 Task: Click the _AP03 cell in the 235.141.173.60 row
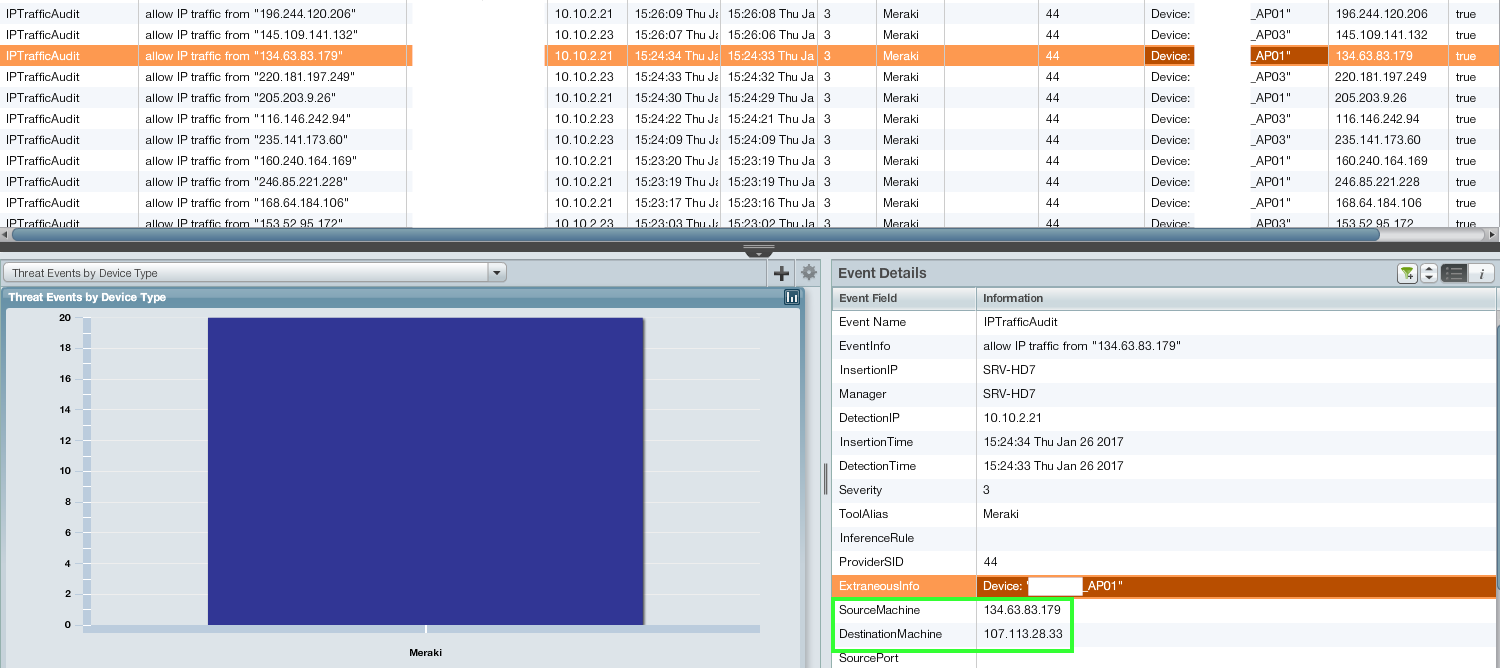click(1270, 140)
